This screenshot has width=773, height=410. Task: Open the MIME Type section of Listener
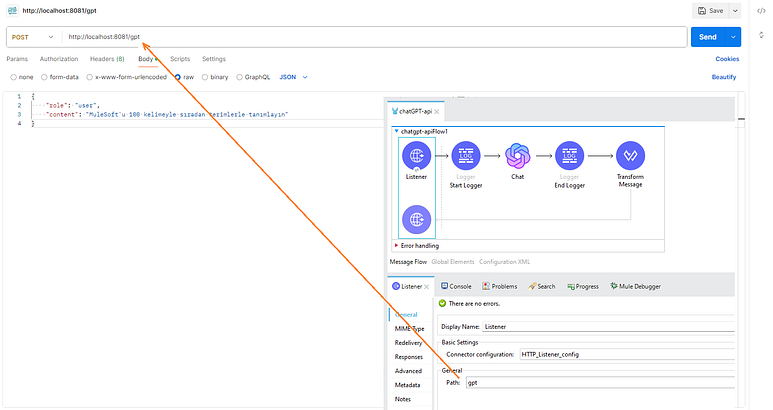point(409,329)
